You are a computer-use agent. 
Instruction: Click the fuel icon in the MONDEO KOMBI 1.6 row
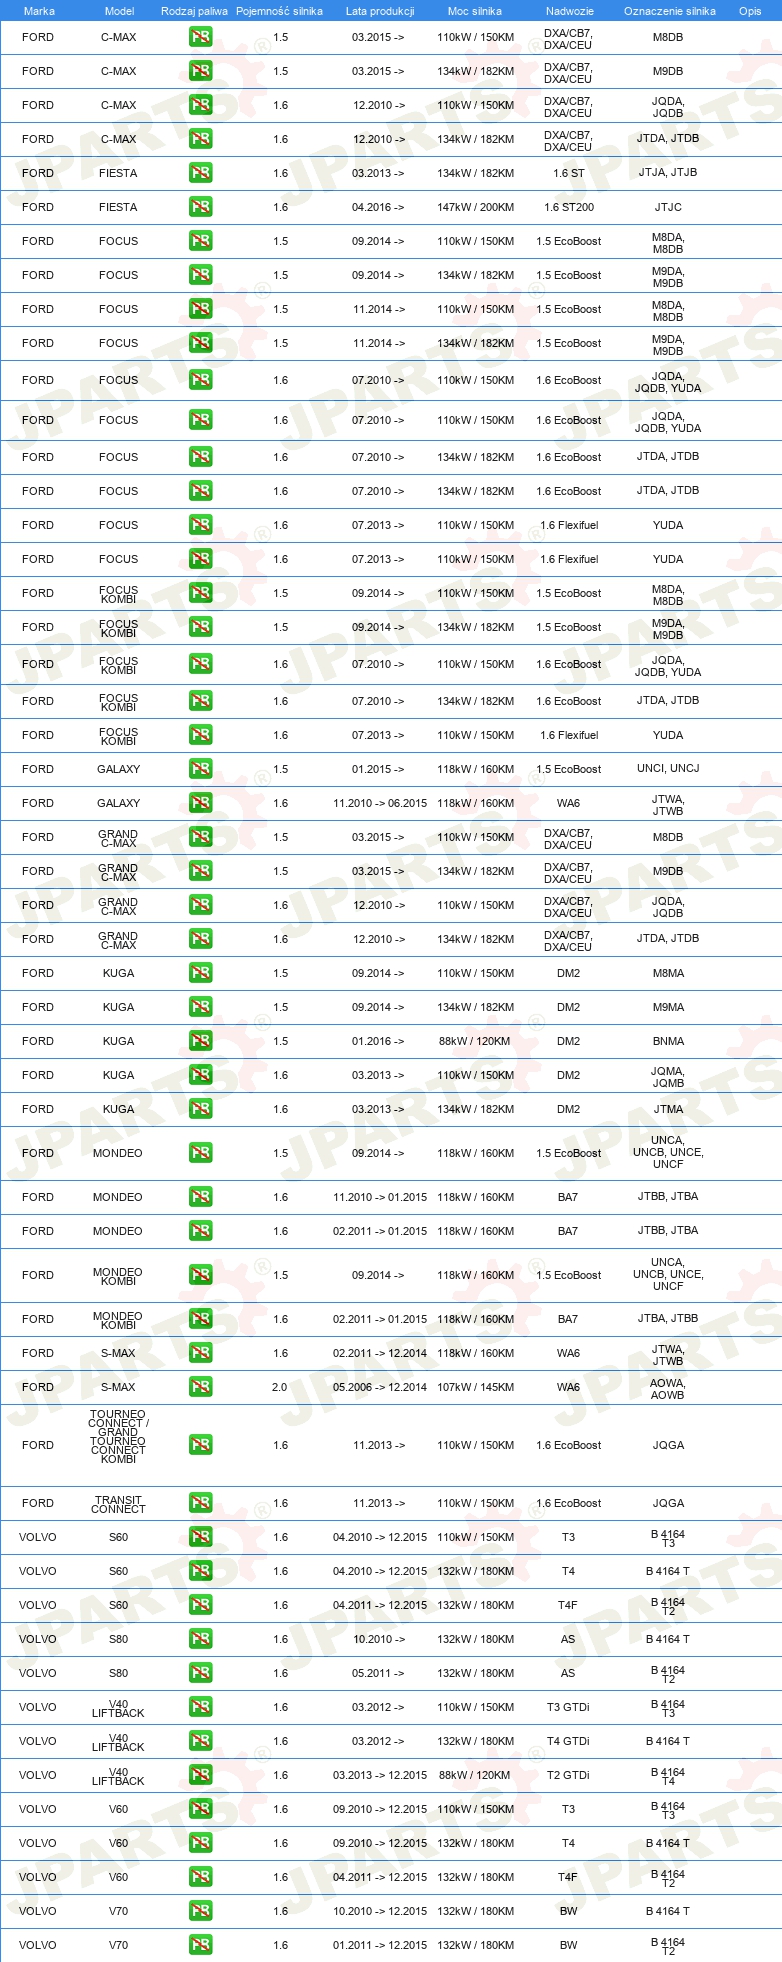tap(200, 1319)
